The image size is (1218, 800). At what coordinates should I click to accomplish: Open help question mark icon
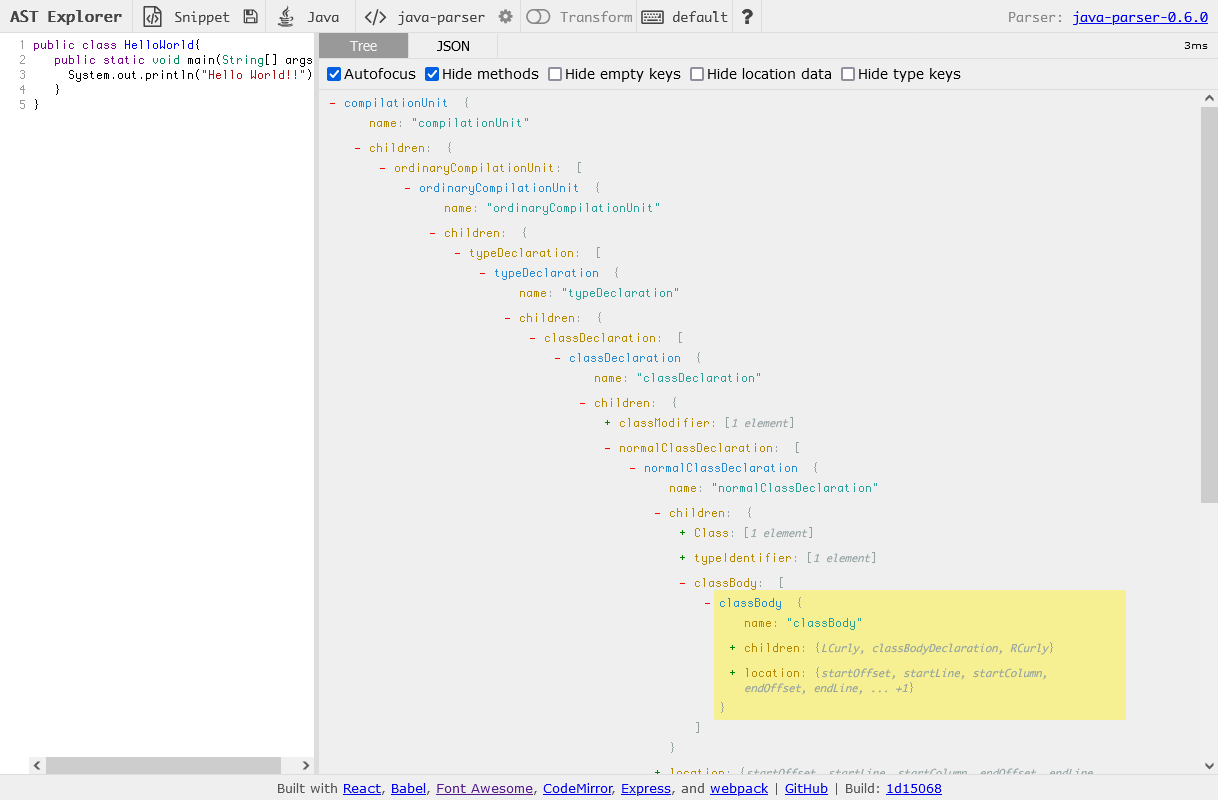[747, 17]
